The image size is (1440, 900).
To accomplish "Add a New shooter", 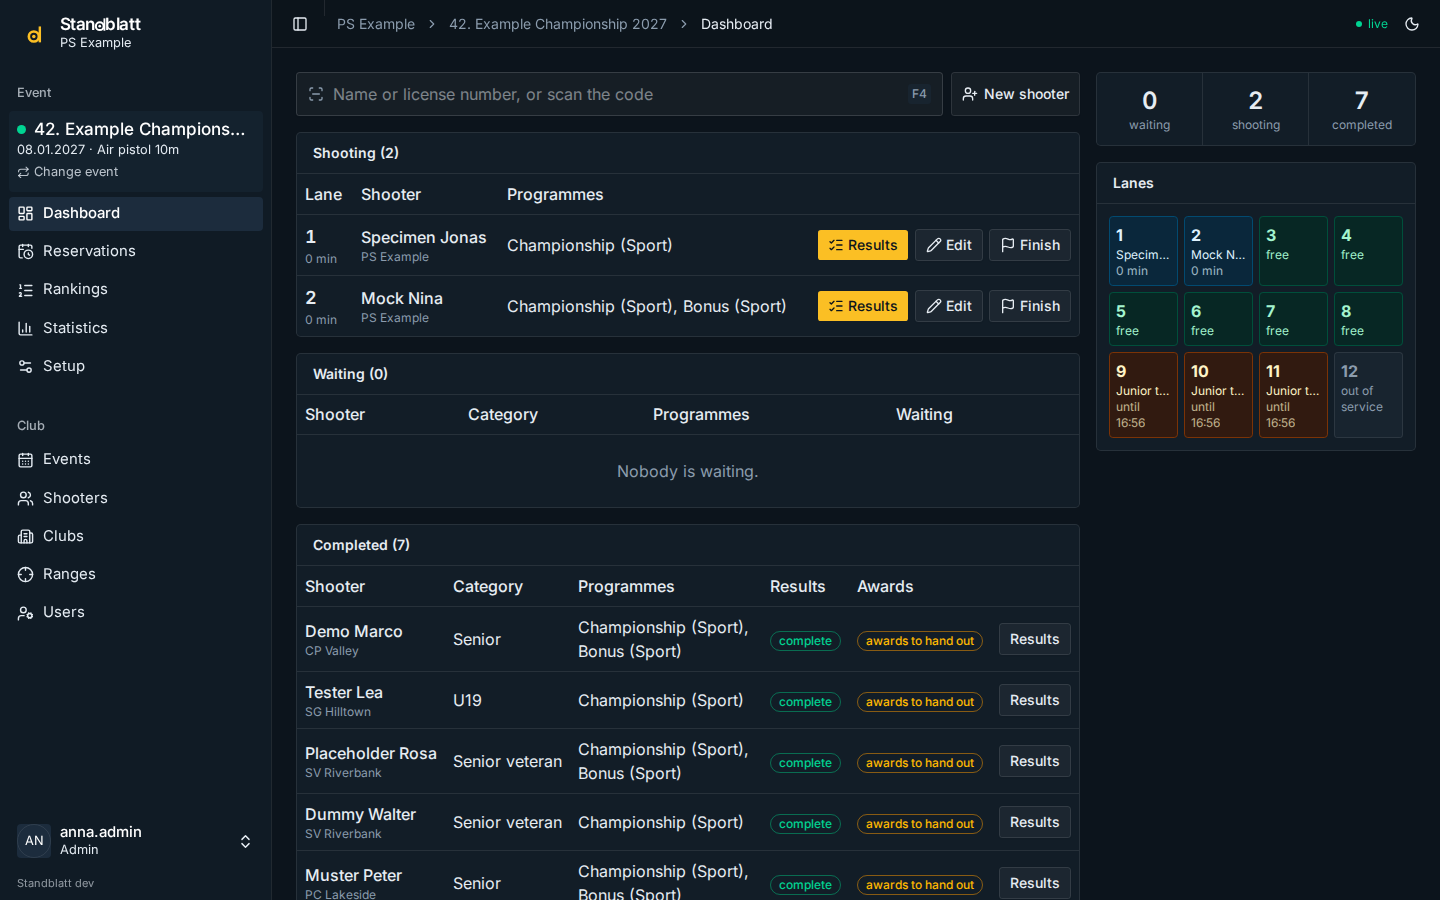I will pyautogui.click(x=1015, y=94).
